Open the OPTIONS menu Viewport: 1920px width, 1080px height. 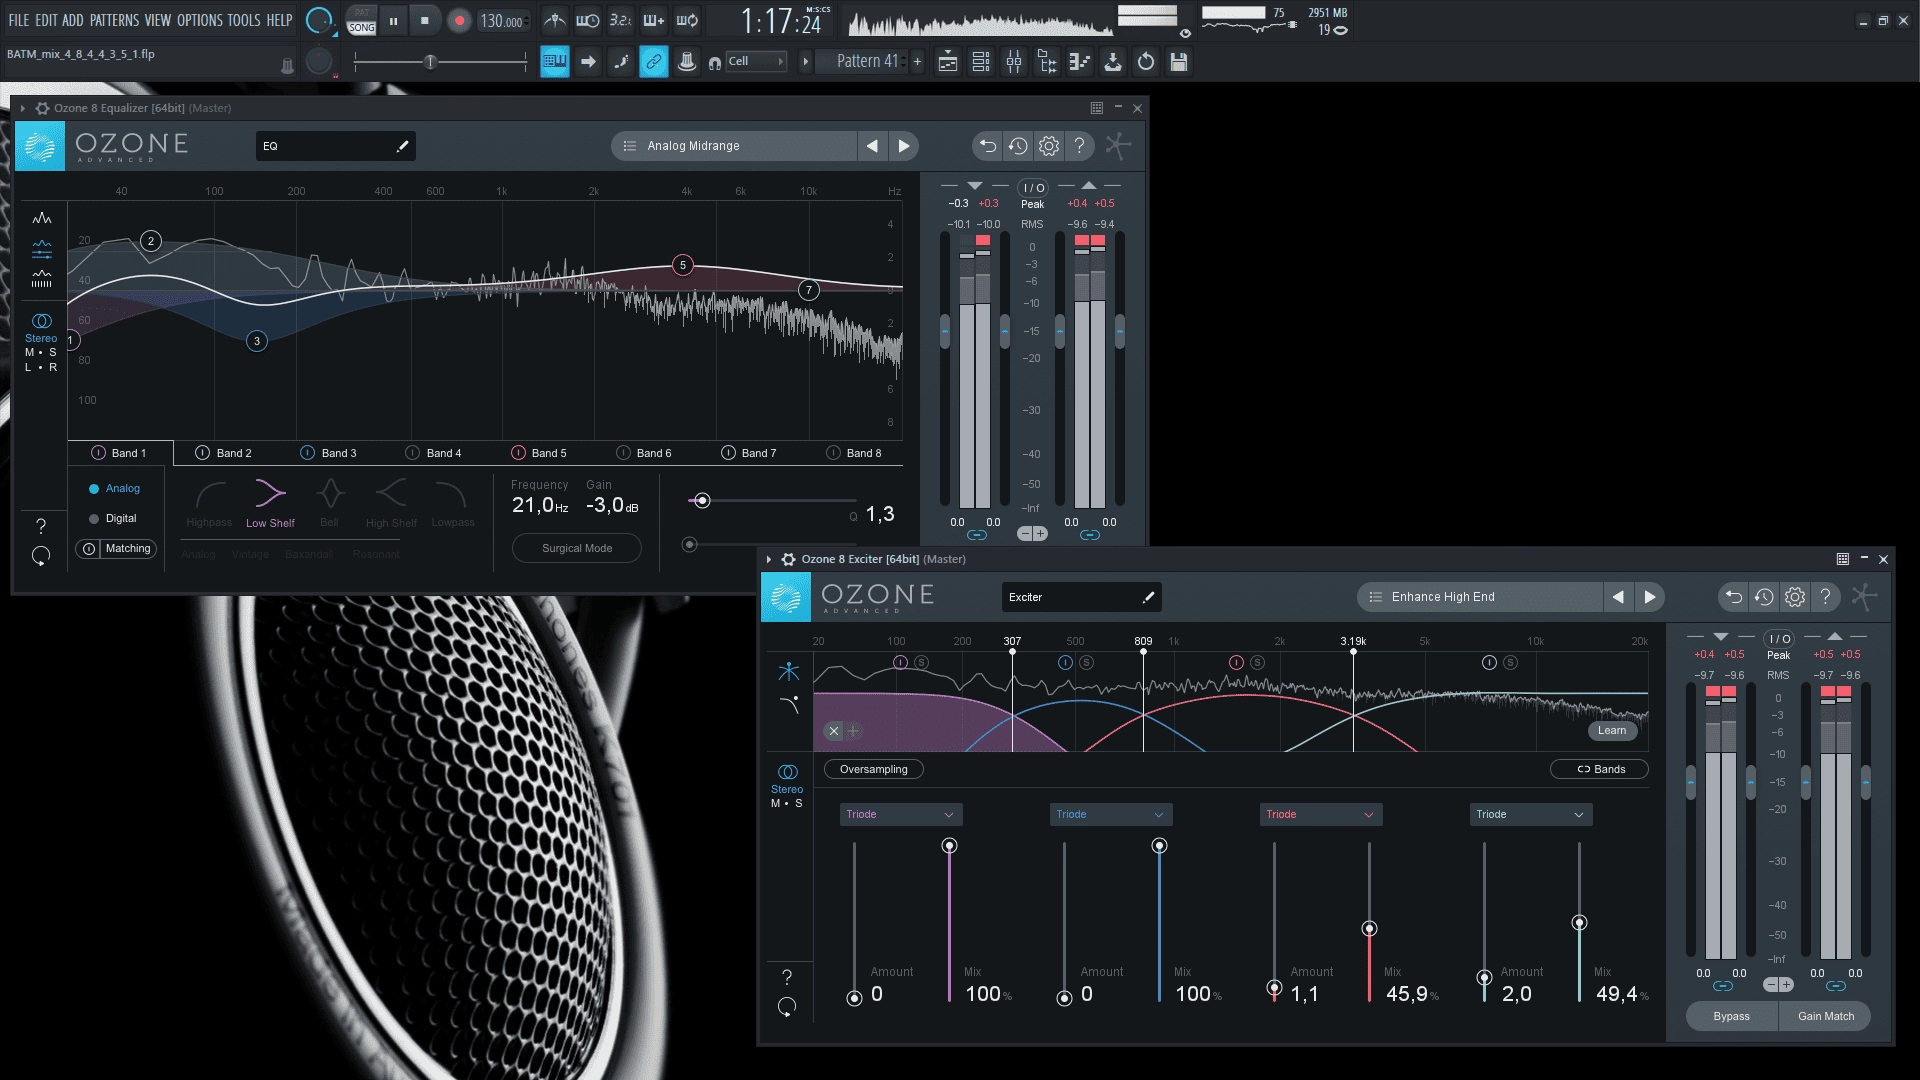click(199, 20)
